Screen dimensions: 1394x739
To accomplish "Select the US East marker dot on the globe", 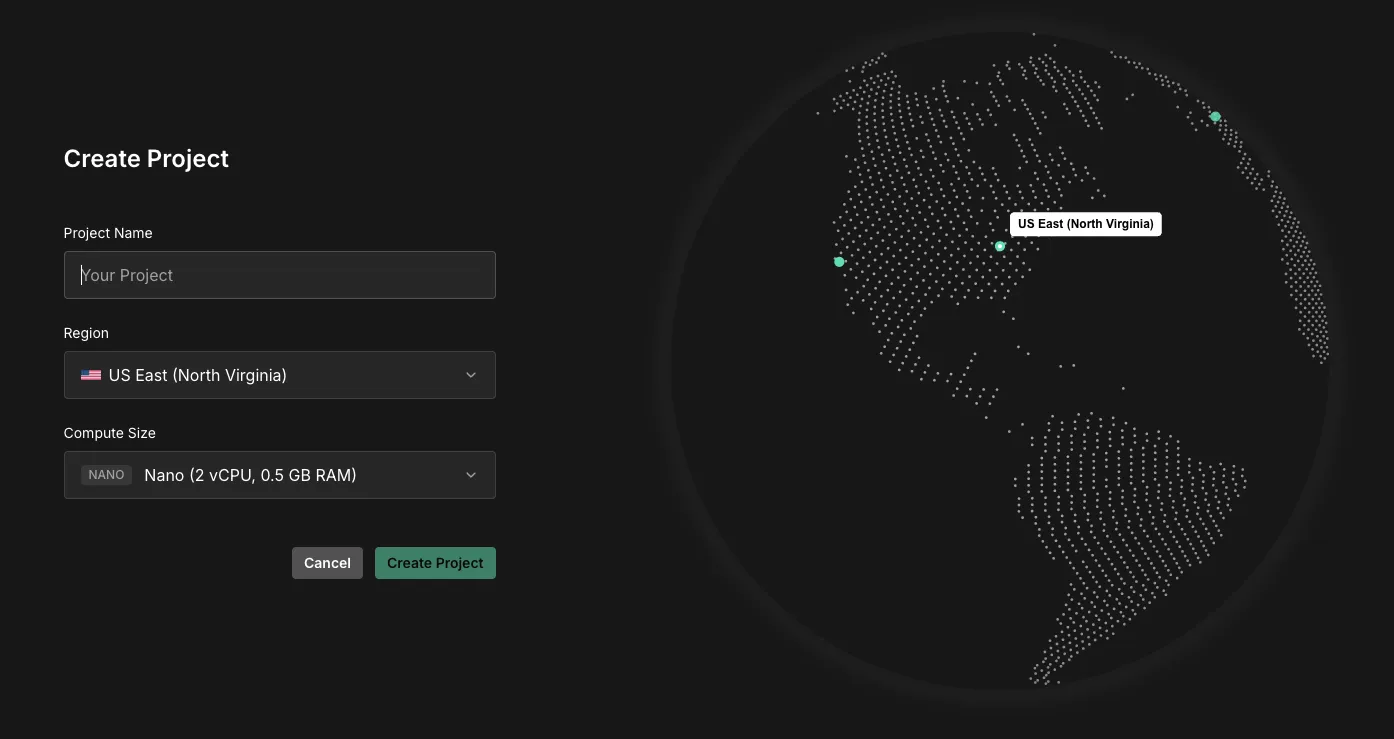I will point(999,246).
